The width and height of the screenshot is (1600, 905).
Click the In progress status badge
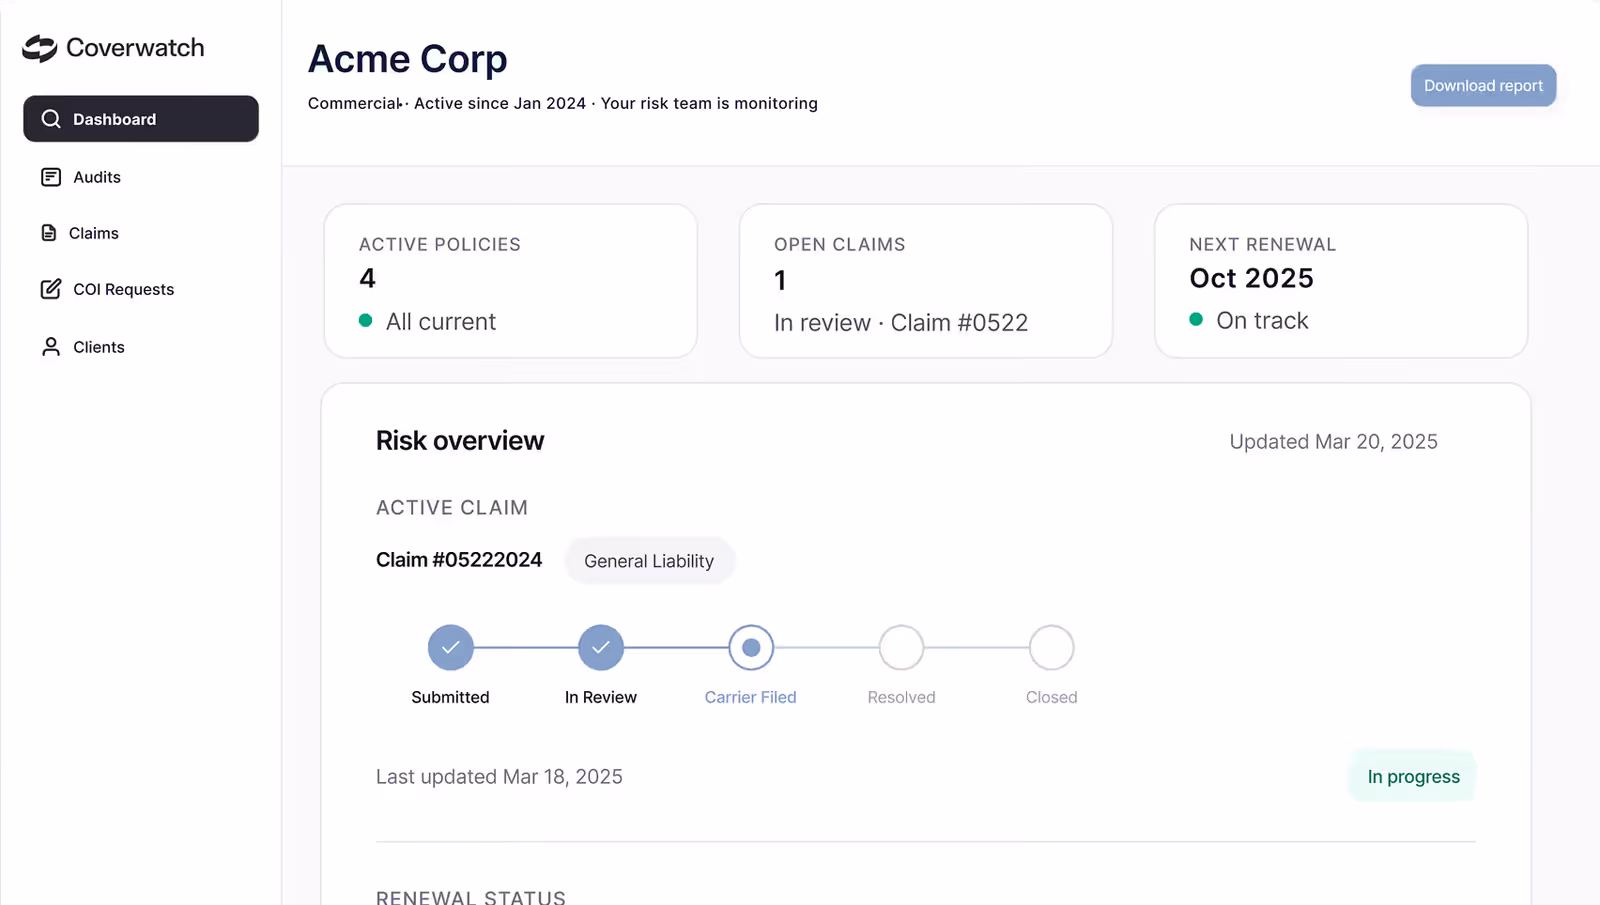(1413, 777)
